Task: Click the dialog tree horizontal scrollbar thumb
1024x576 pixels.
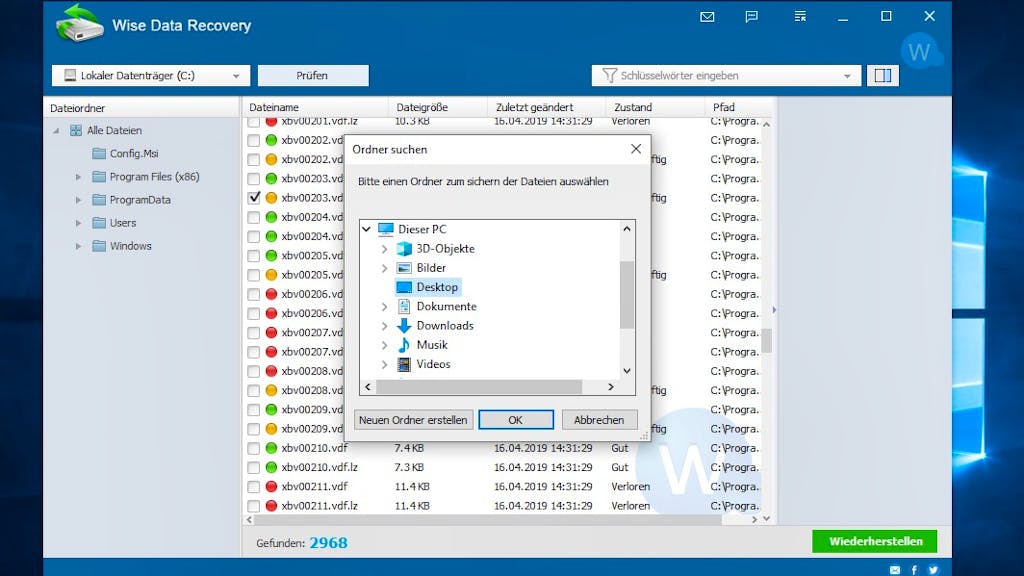Action: 479,387
